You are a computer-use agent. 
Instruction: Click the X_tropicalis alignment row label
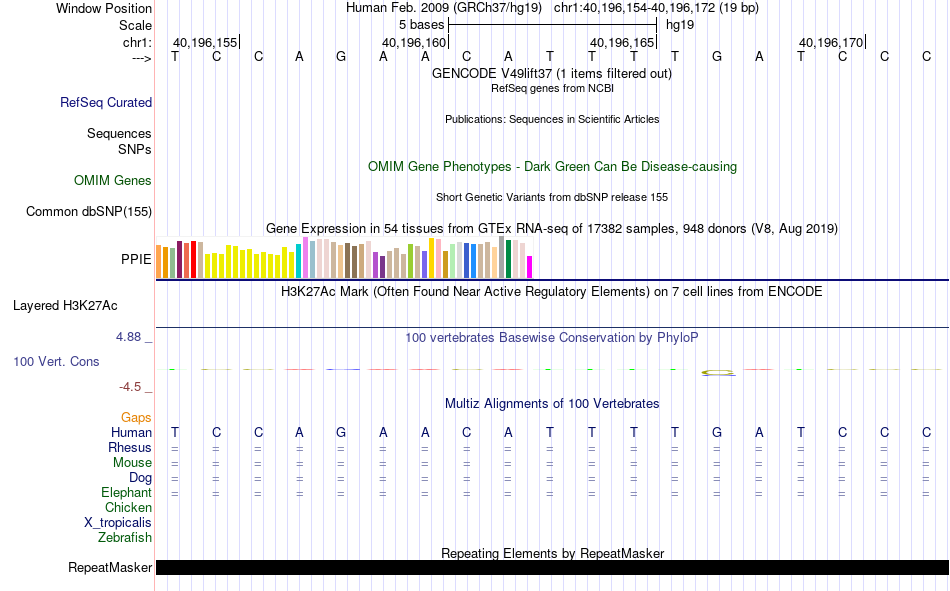click(118, 523)
